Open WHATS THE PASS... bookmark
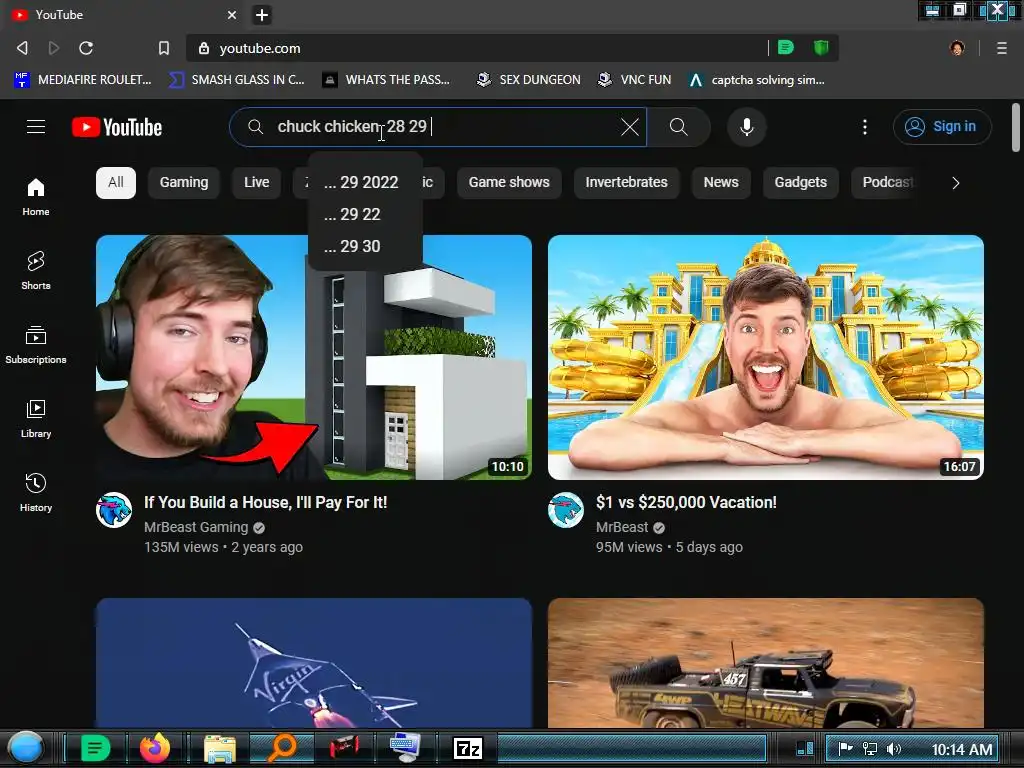1024x768 pixels. click(x=386, y=80)
